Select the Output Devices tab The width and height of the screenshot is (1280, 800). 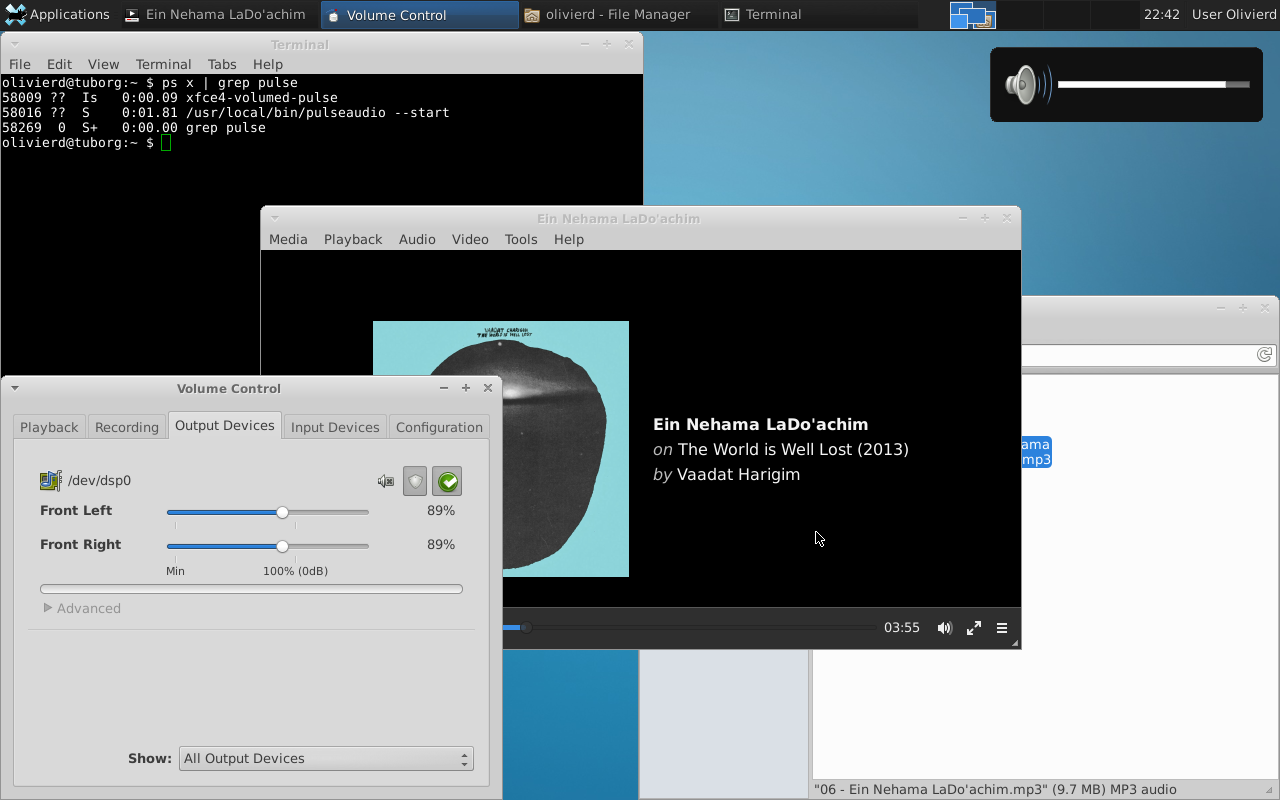pyautogui.click(x=225, y=425)
